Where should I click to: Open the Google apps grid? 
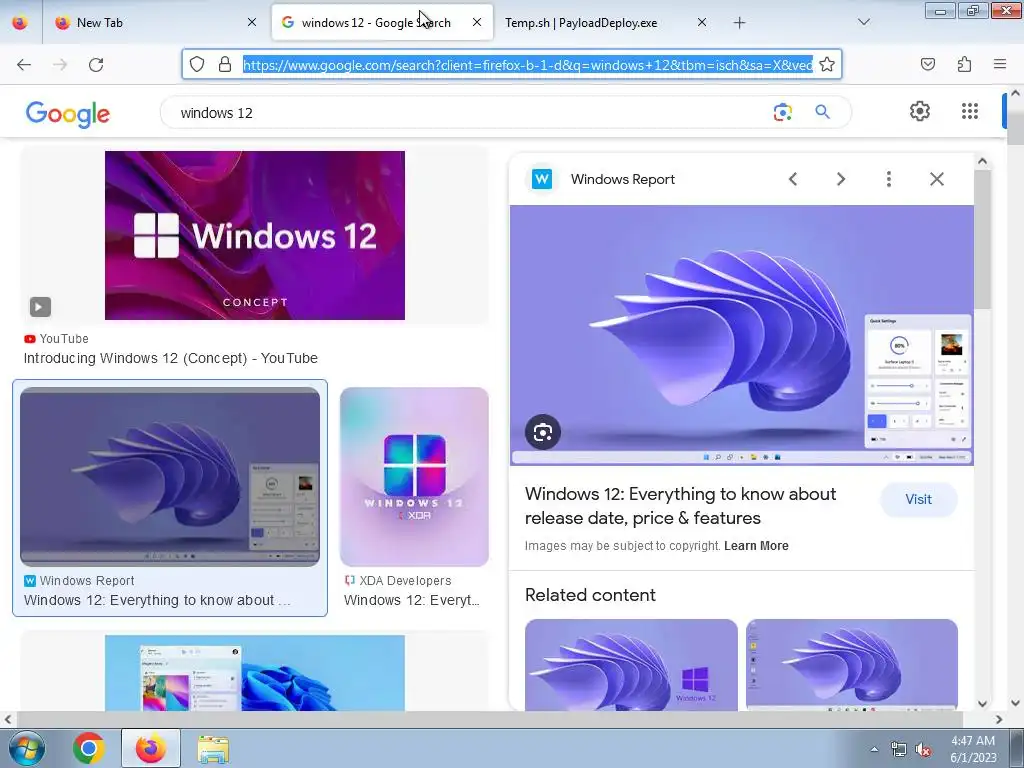pos(970,111)
